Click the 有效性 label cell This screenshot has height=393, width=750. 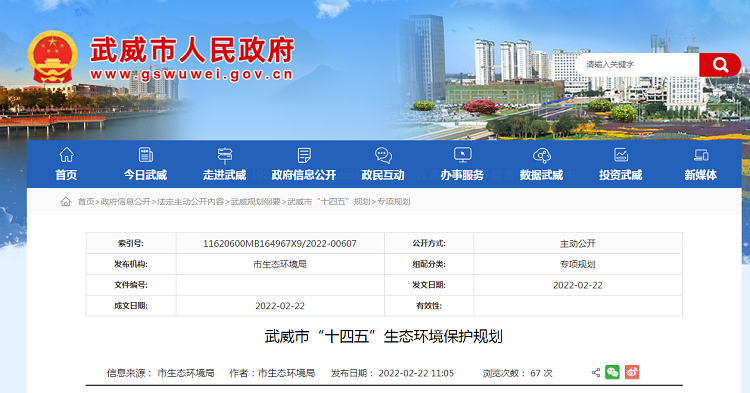click(x=429, y=306)
